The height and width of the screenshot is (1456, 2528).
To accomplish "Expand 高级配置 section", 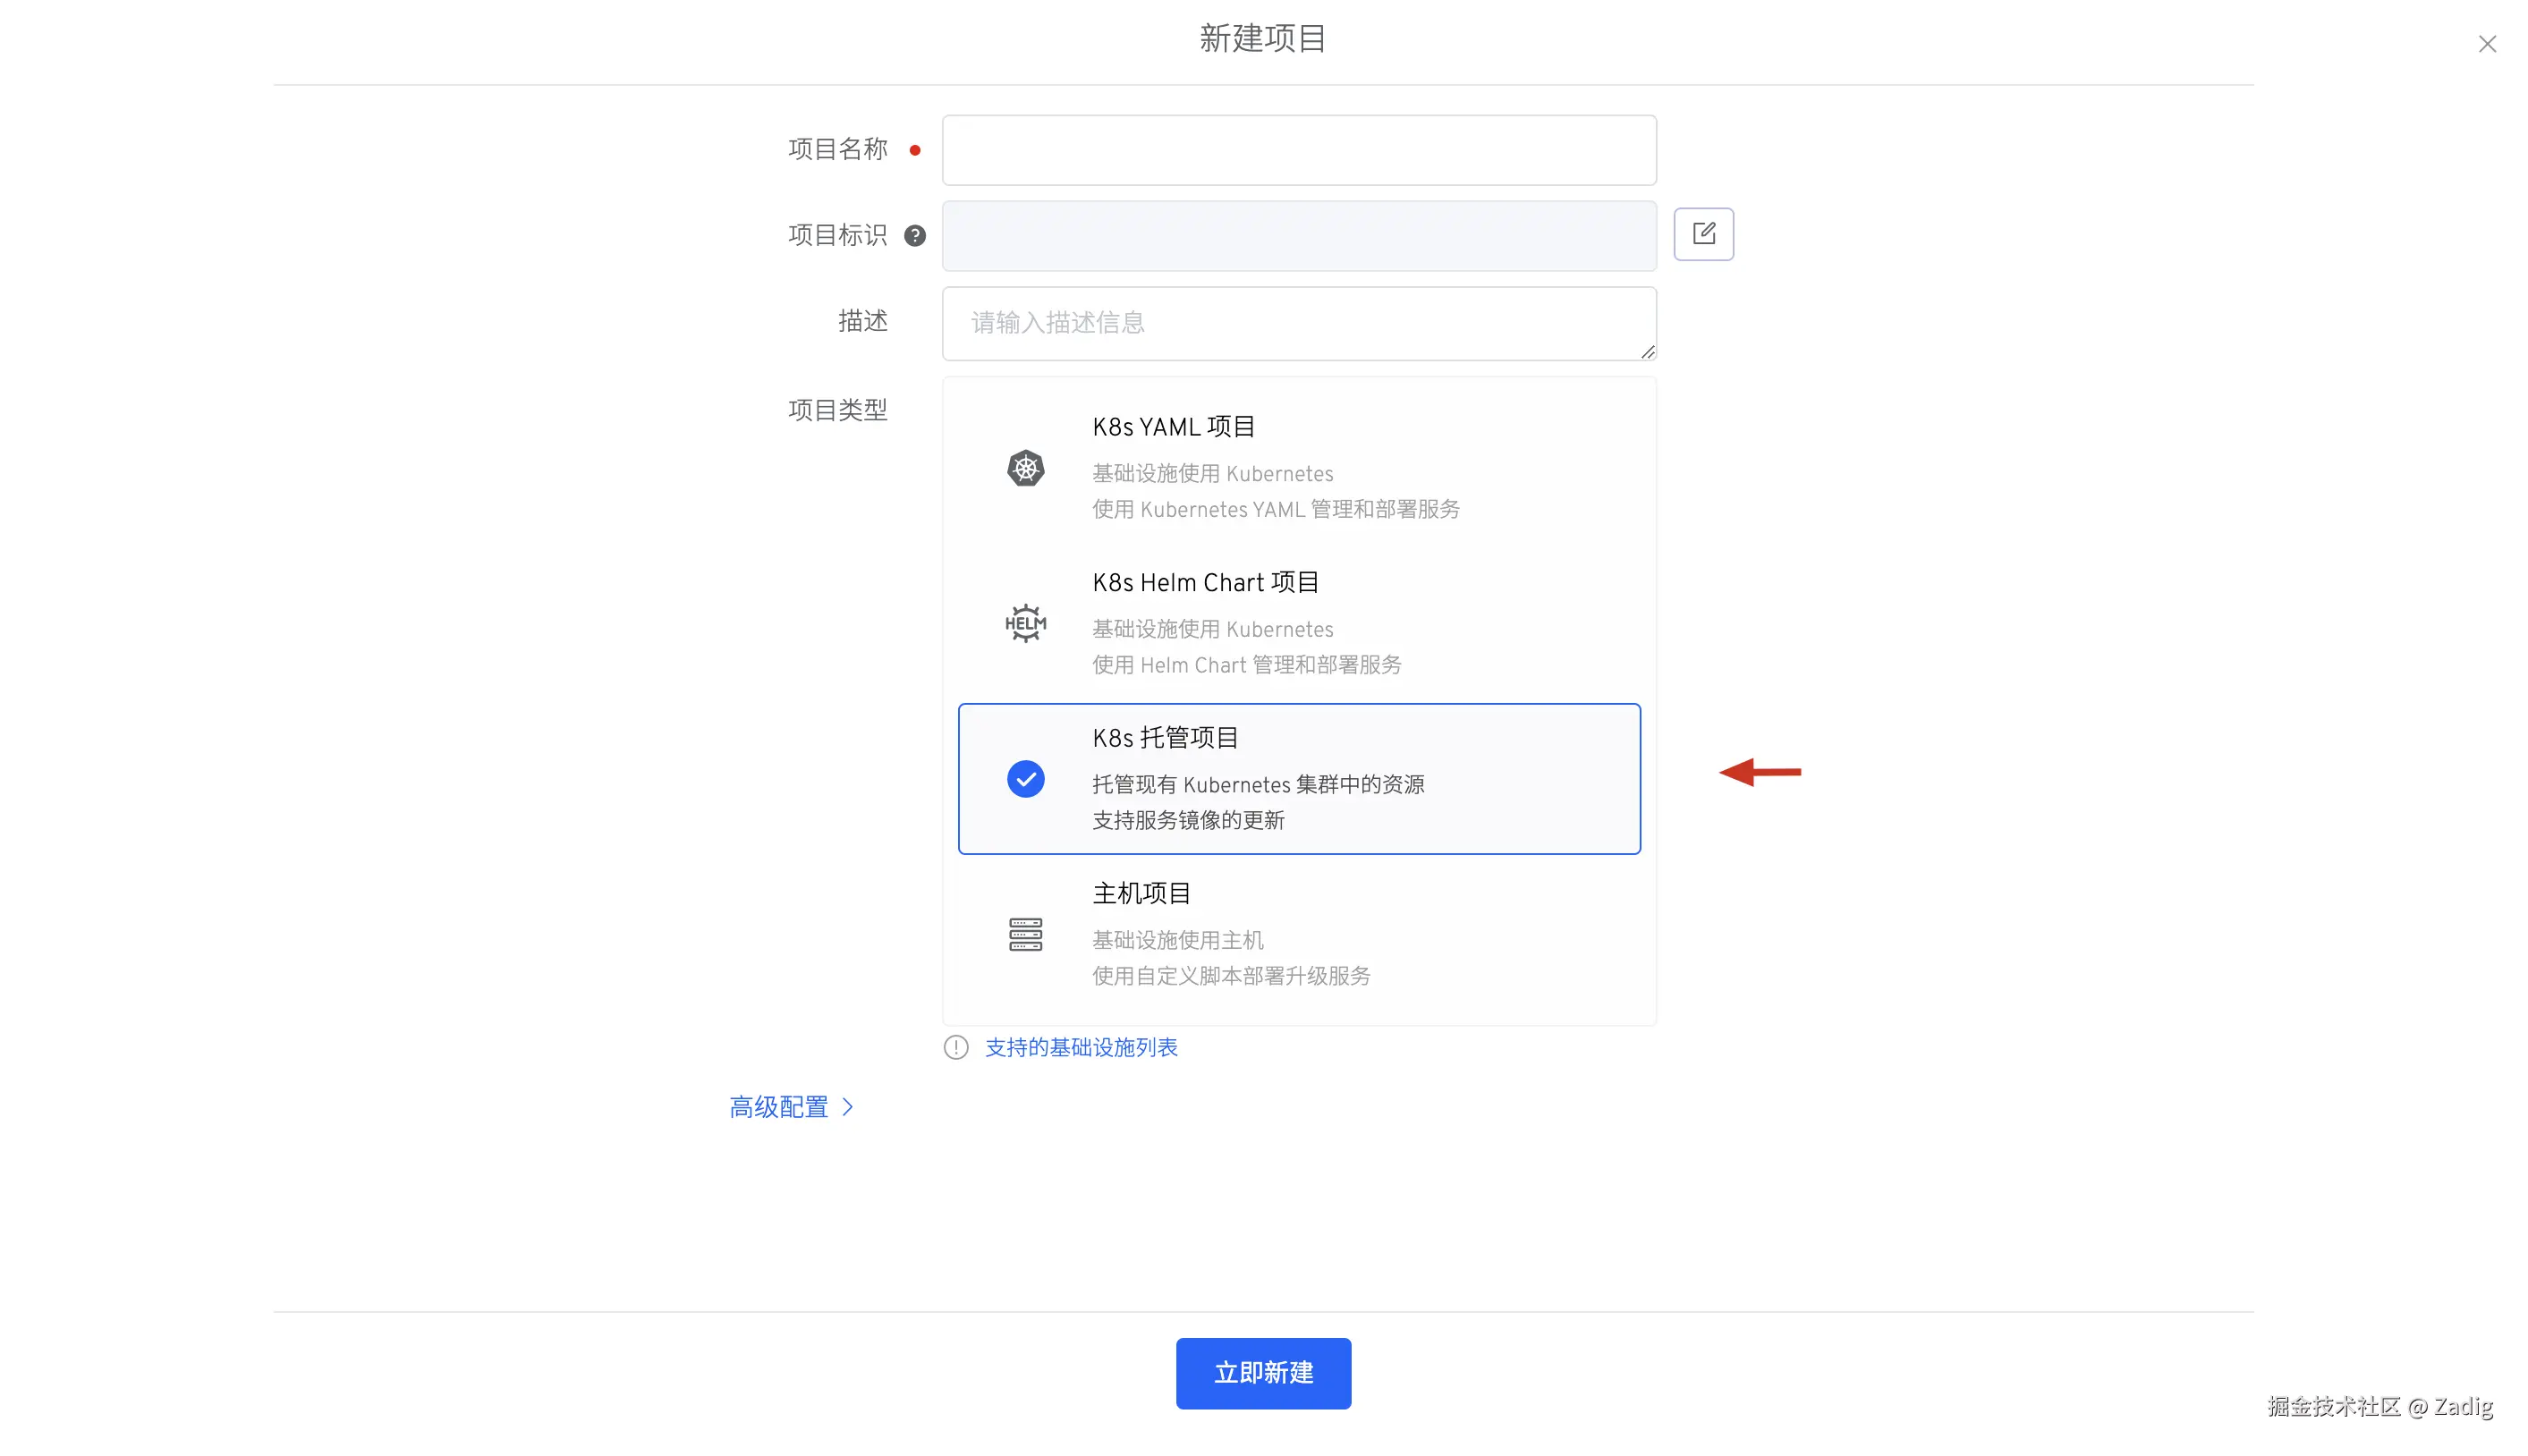I will tap(779, 1107).
